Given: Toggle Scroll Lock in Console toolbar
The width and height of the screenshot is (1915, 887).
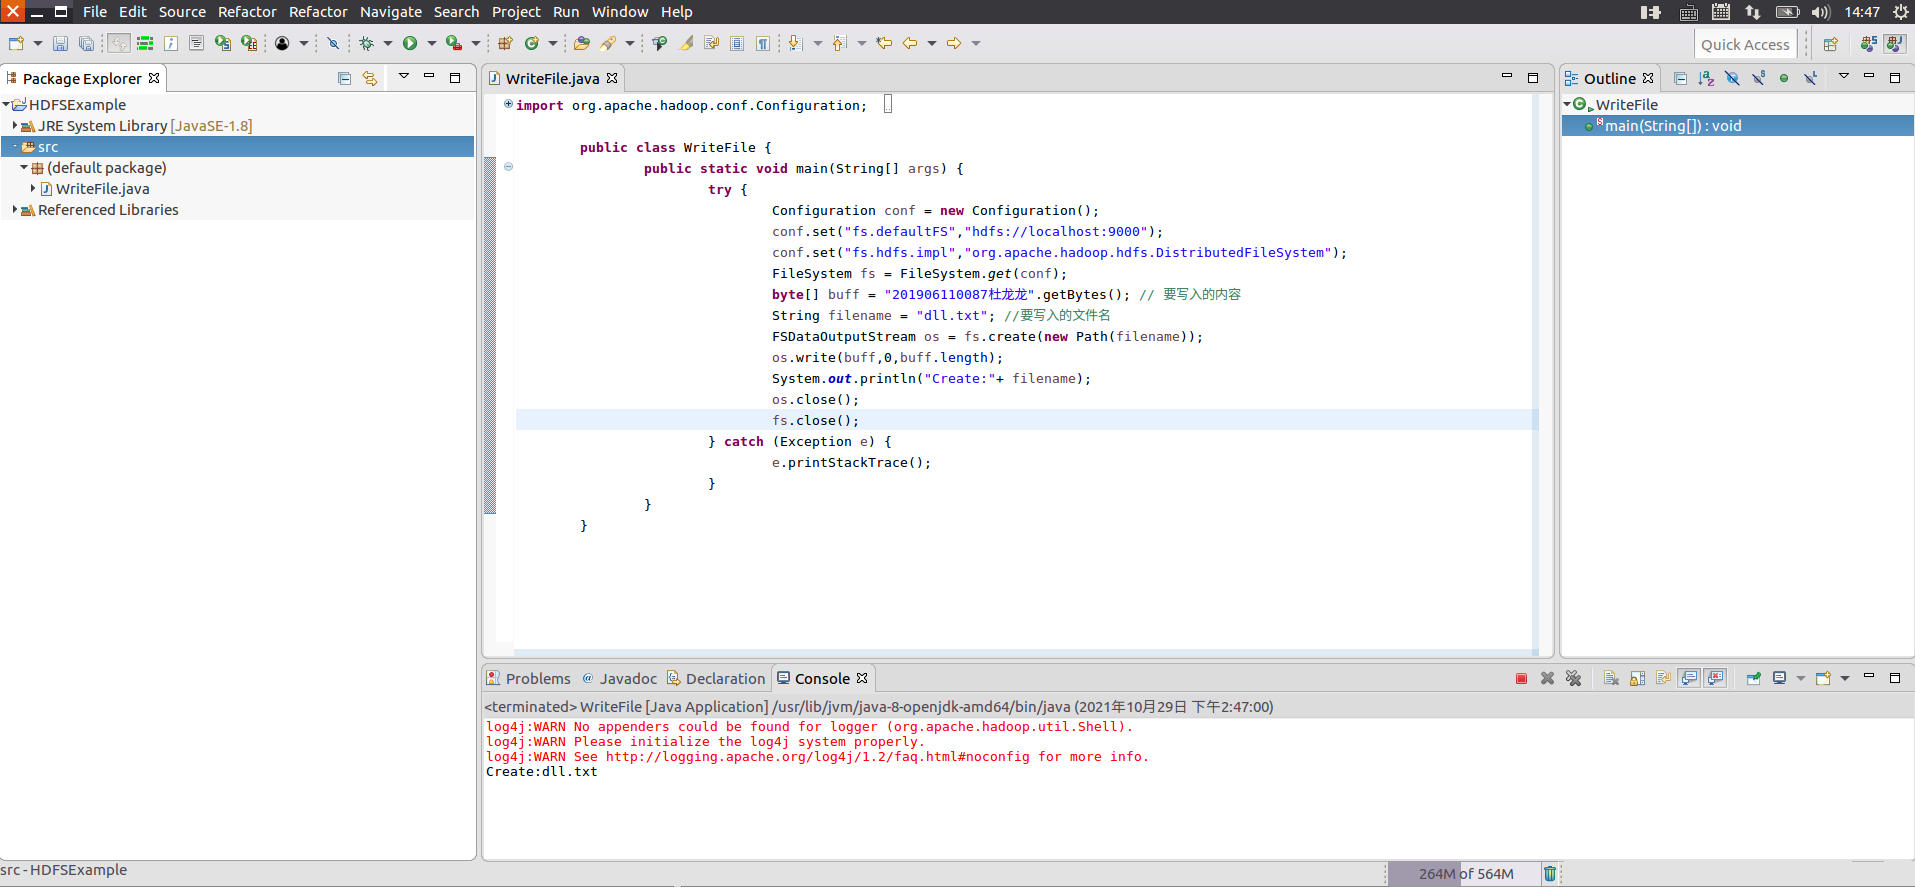Looking at the screenshot, I should click(x=1637, y=679).
